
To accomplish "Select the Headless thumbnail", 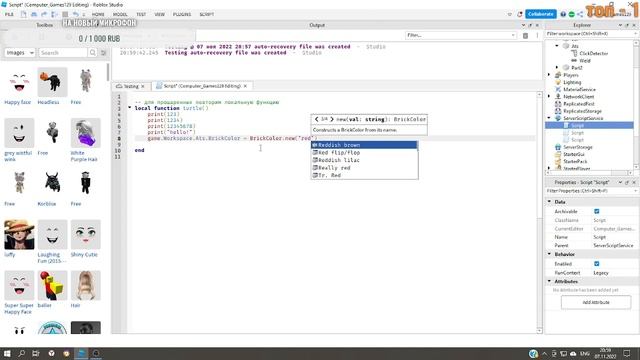I will point(52,82).
